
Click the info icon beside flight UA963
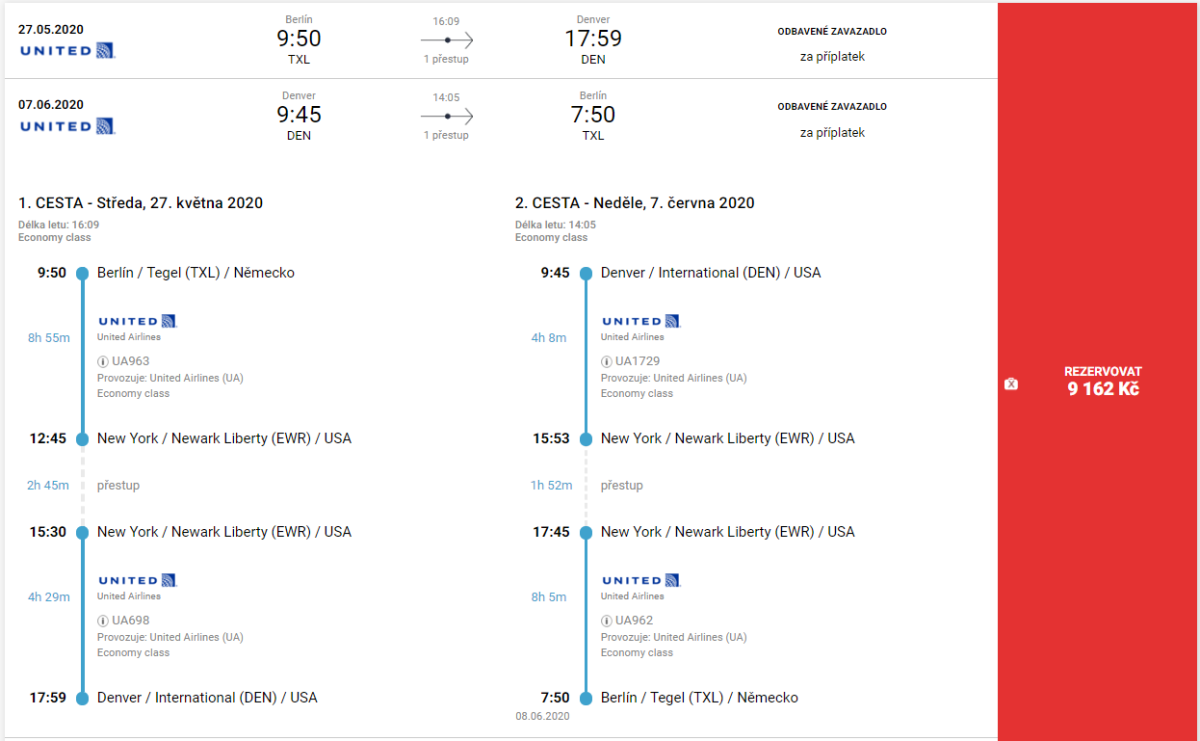102,361
